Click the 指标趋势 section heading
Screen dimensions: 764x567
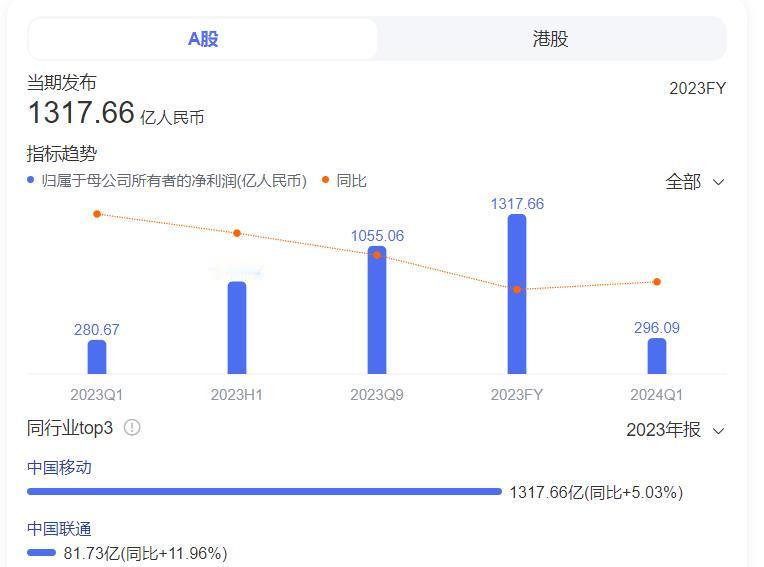[x=62, y=154]
